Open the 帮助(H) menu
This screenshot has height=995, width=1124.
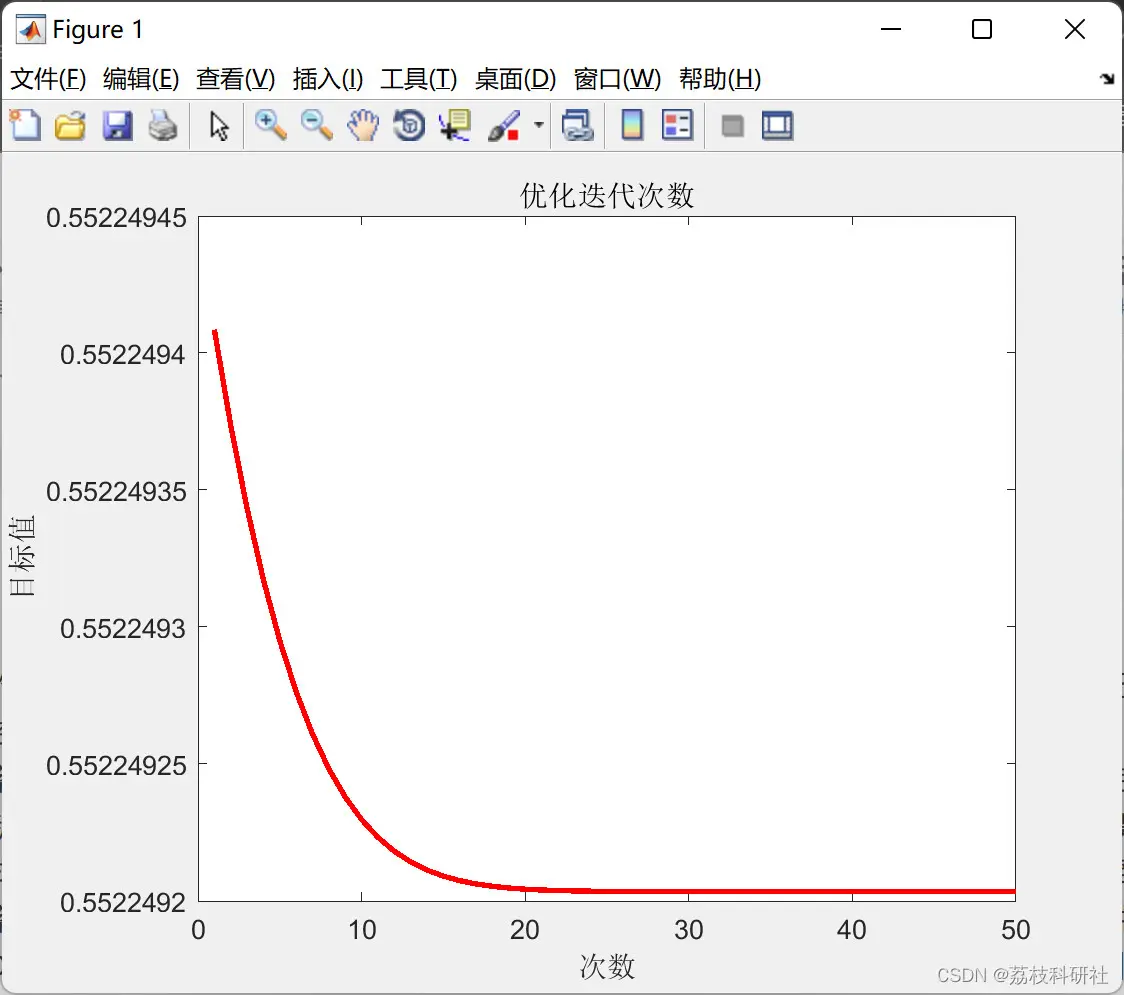pos(720,79)
